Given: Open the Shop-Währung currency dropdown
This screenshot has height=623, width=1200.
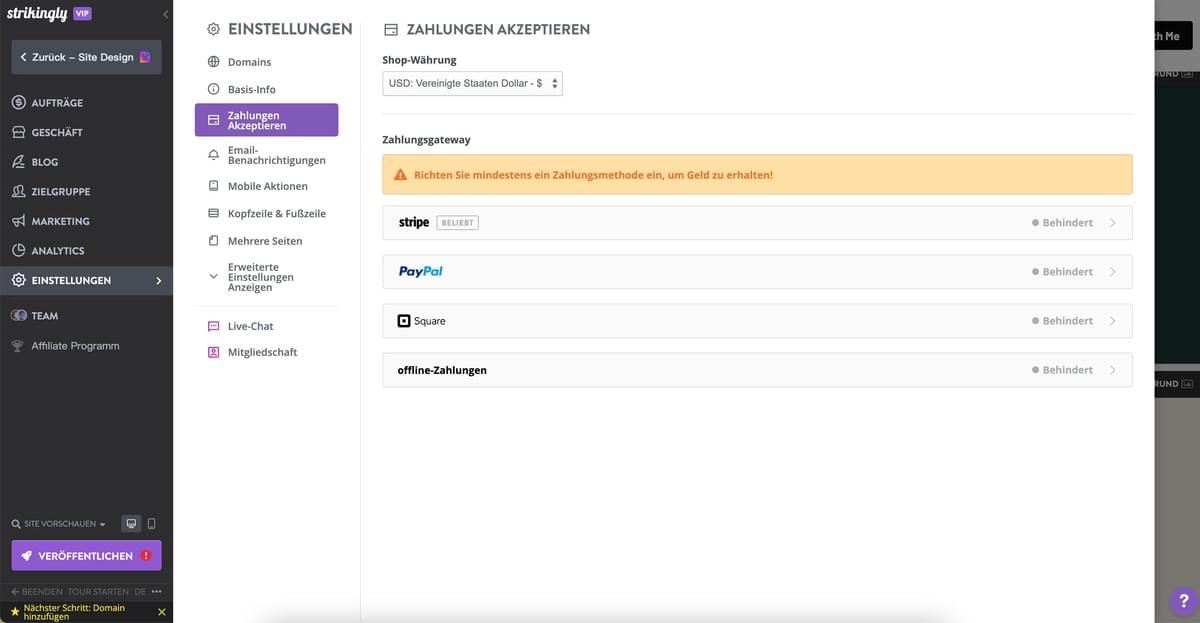Looking at the screenshot, I should pos(472,83).
